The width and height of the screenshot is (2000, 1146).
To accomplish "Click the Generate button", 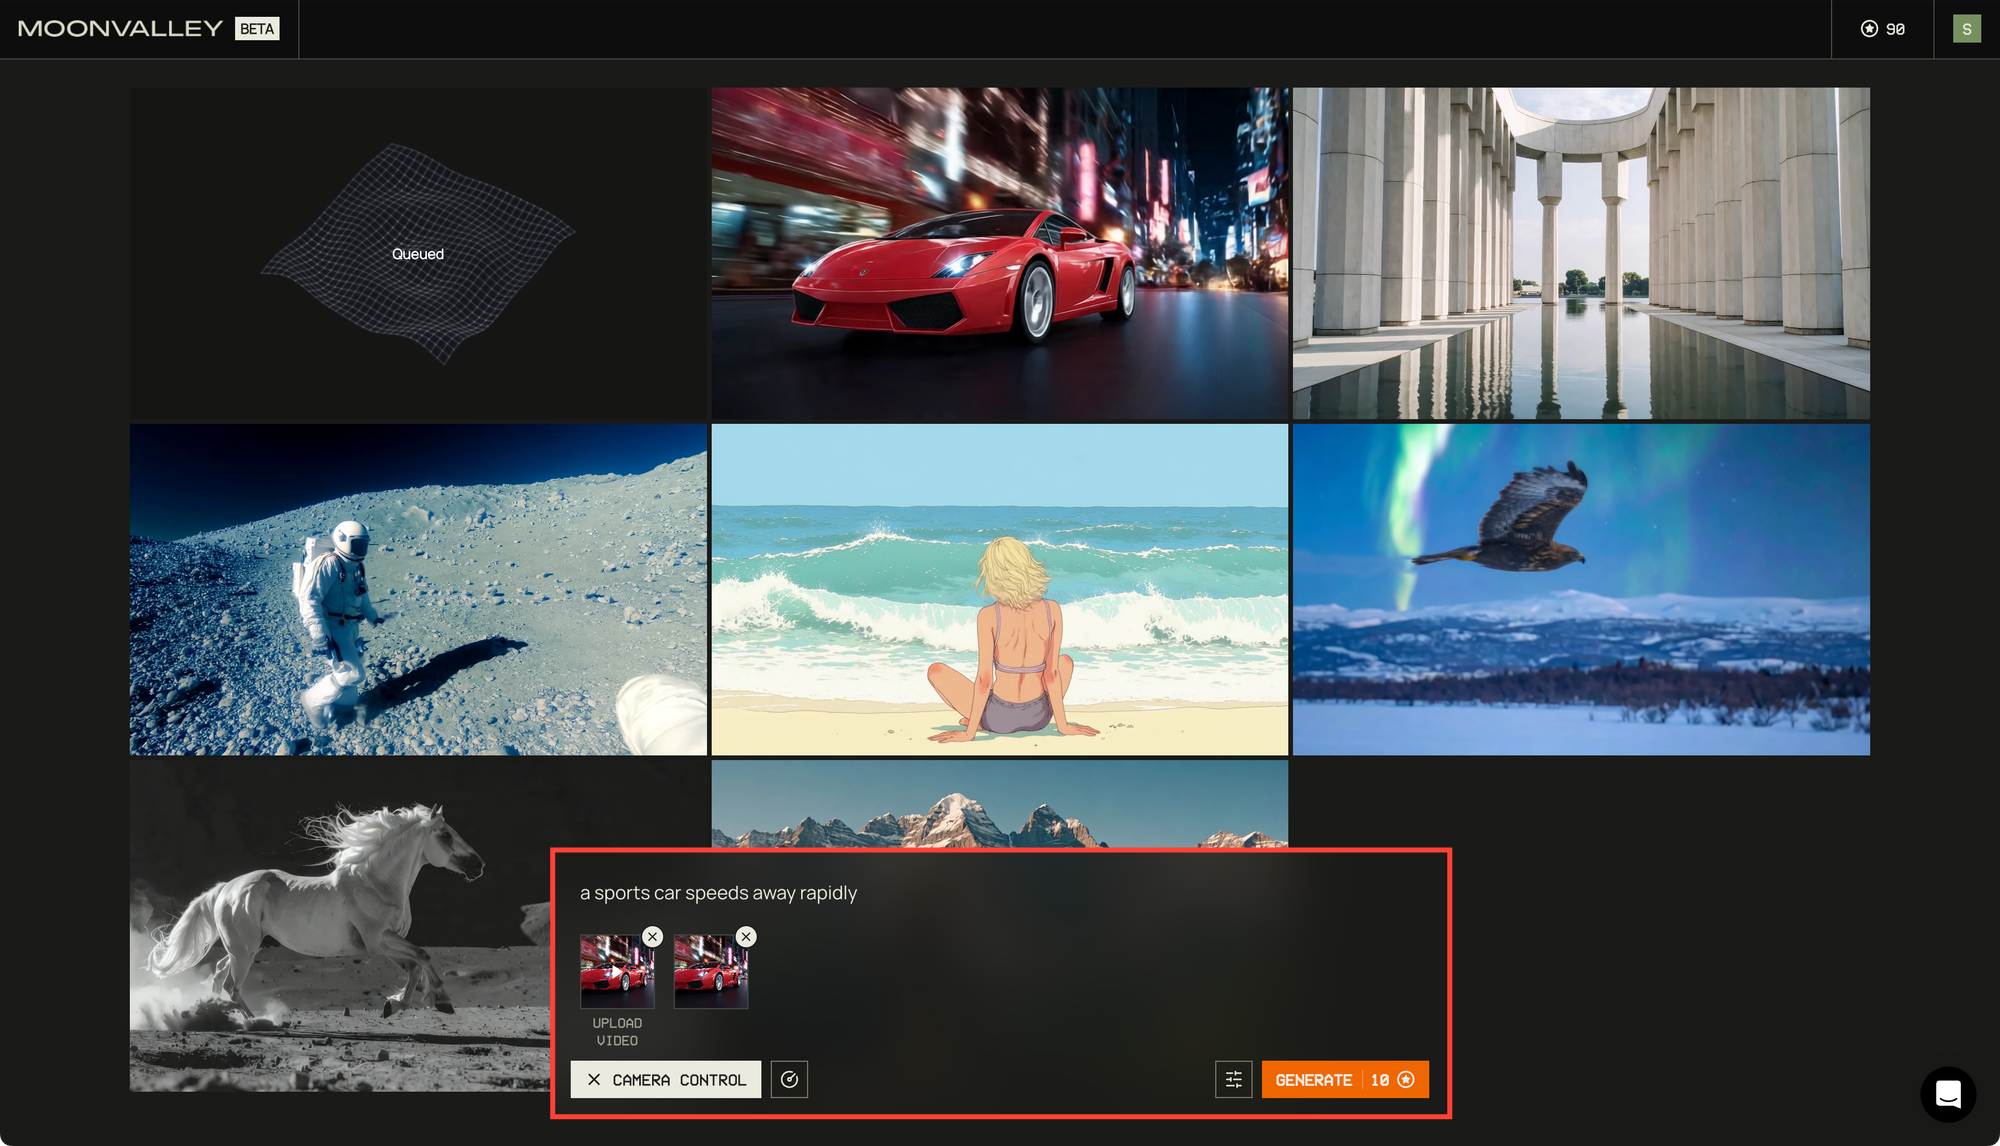I will point(1345,1080).
